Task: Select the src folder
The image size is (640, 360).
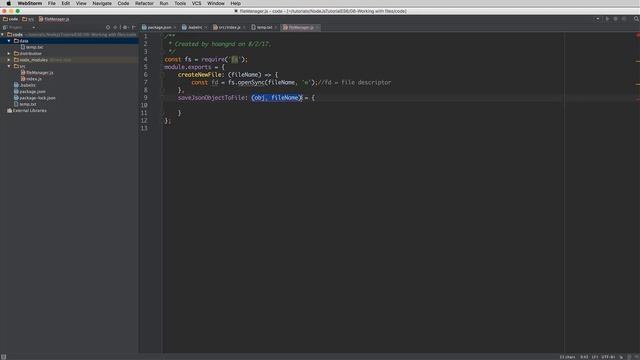Action: (20, 66)
